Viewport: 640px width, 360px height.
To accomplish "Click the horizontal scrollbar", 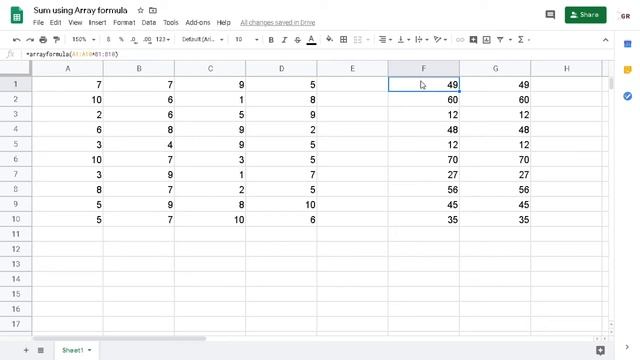I will 119,338.
